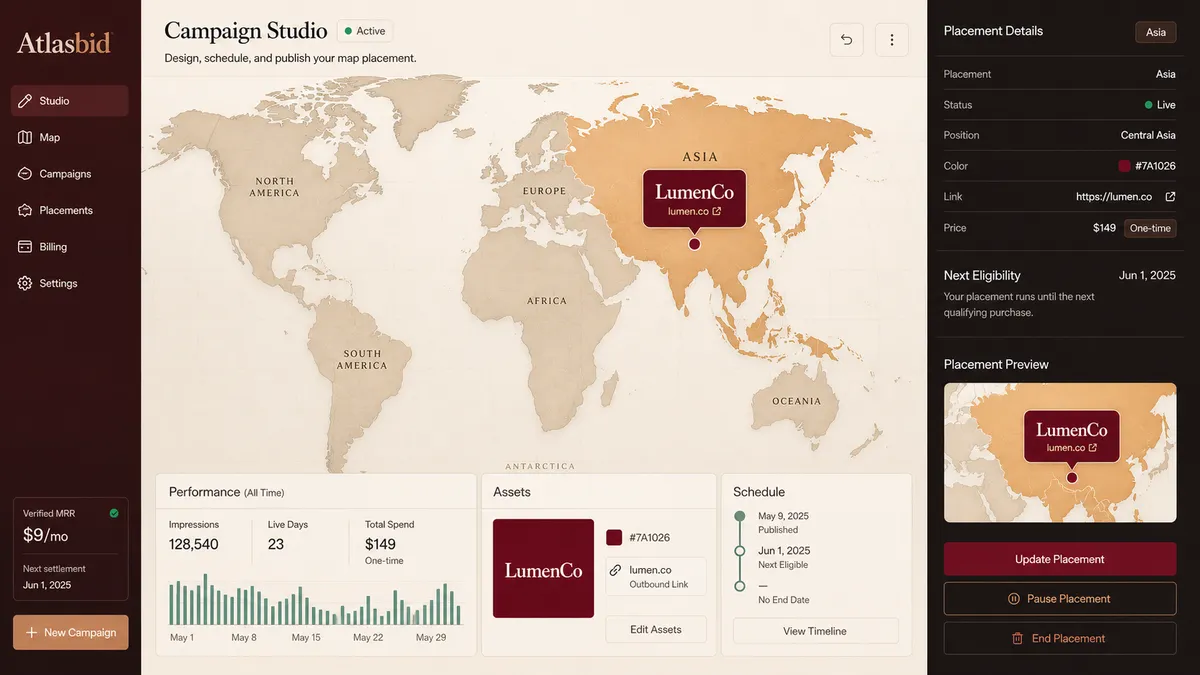Viewport: 1200px width, 675px height.
Task: Click the Live Days value 23
Action: pyautogui.click(x=276, y=545)
